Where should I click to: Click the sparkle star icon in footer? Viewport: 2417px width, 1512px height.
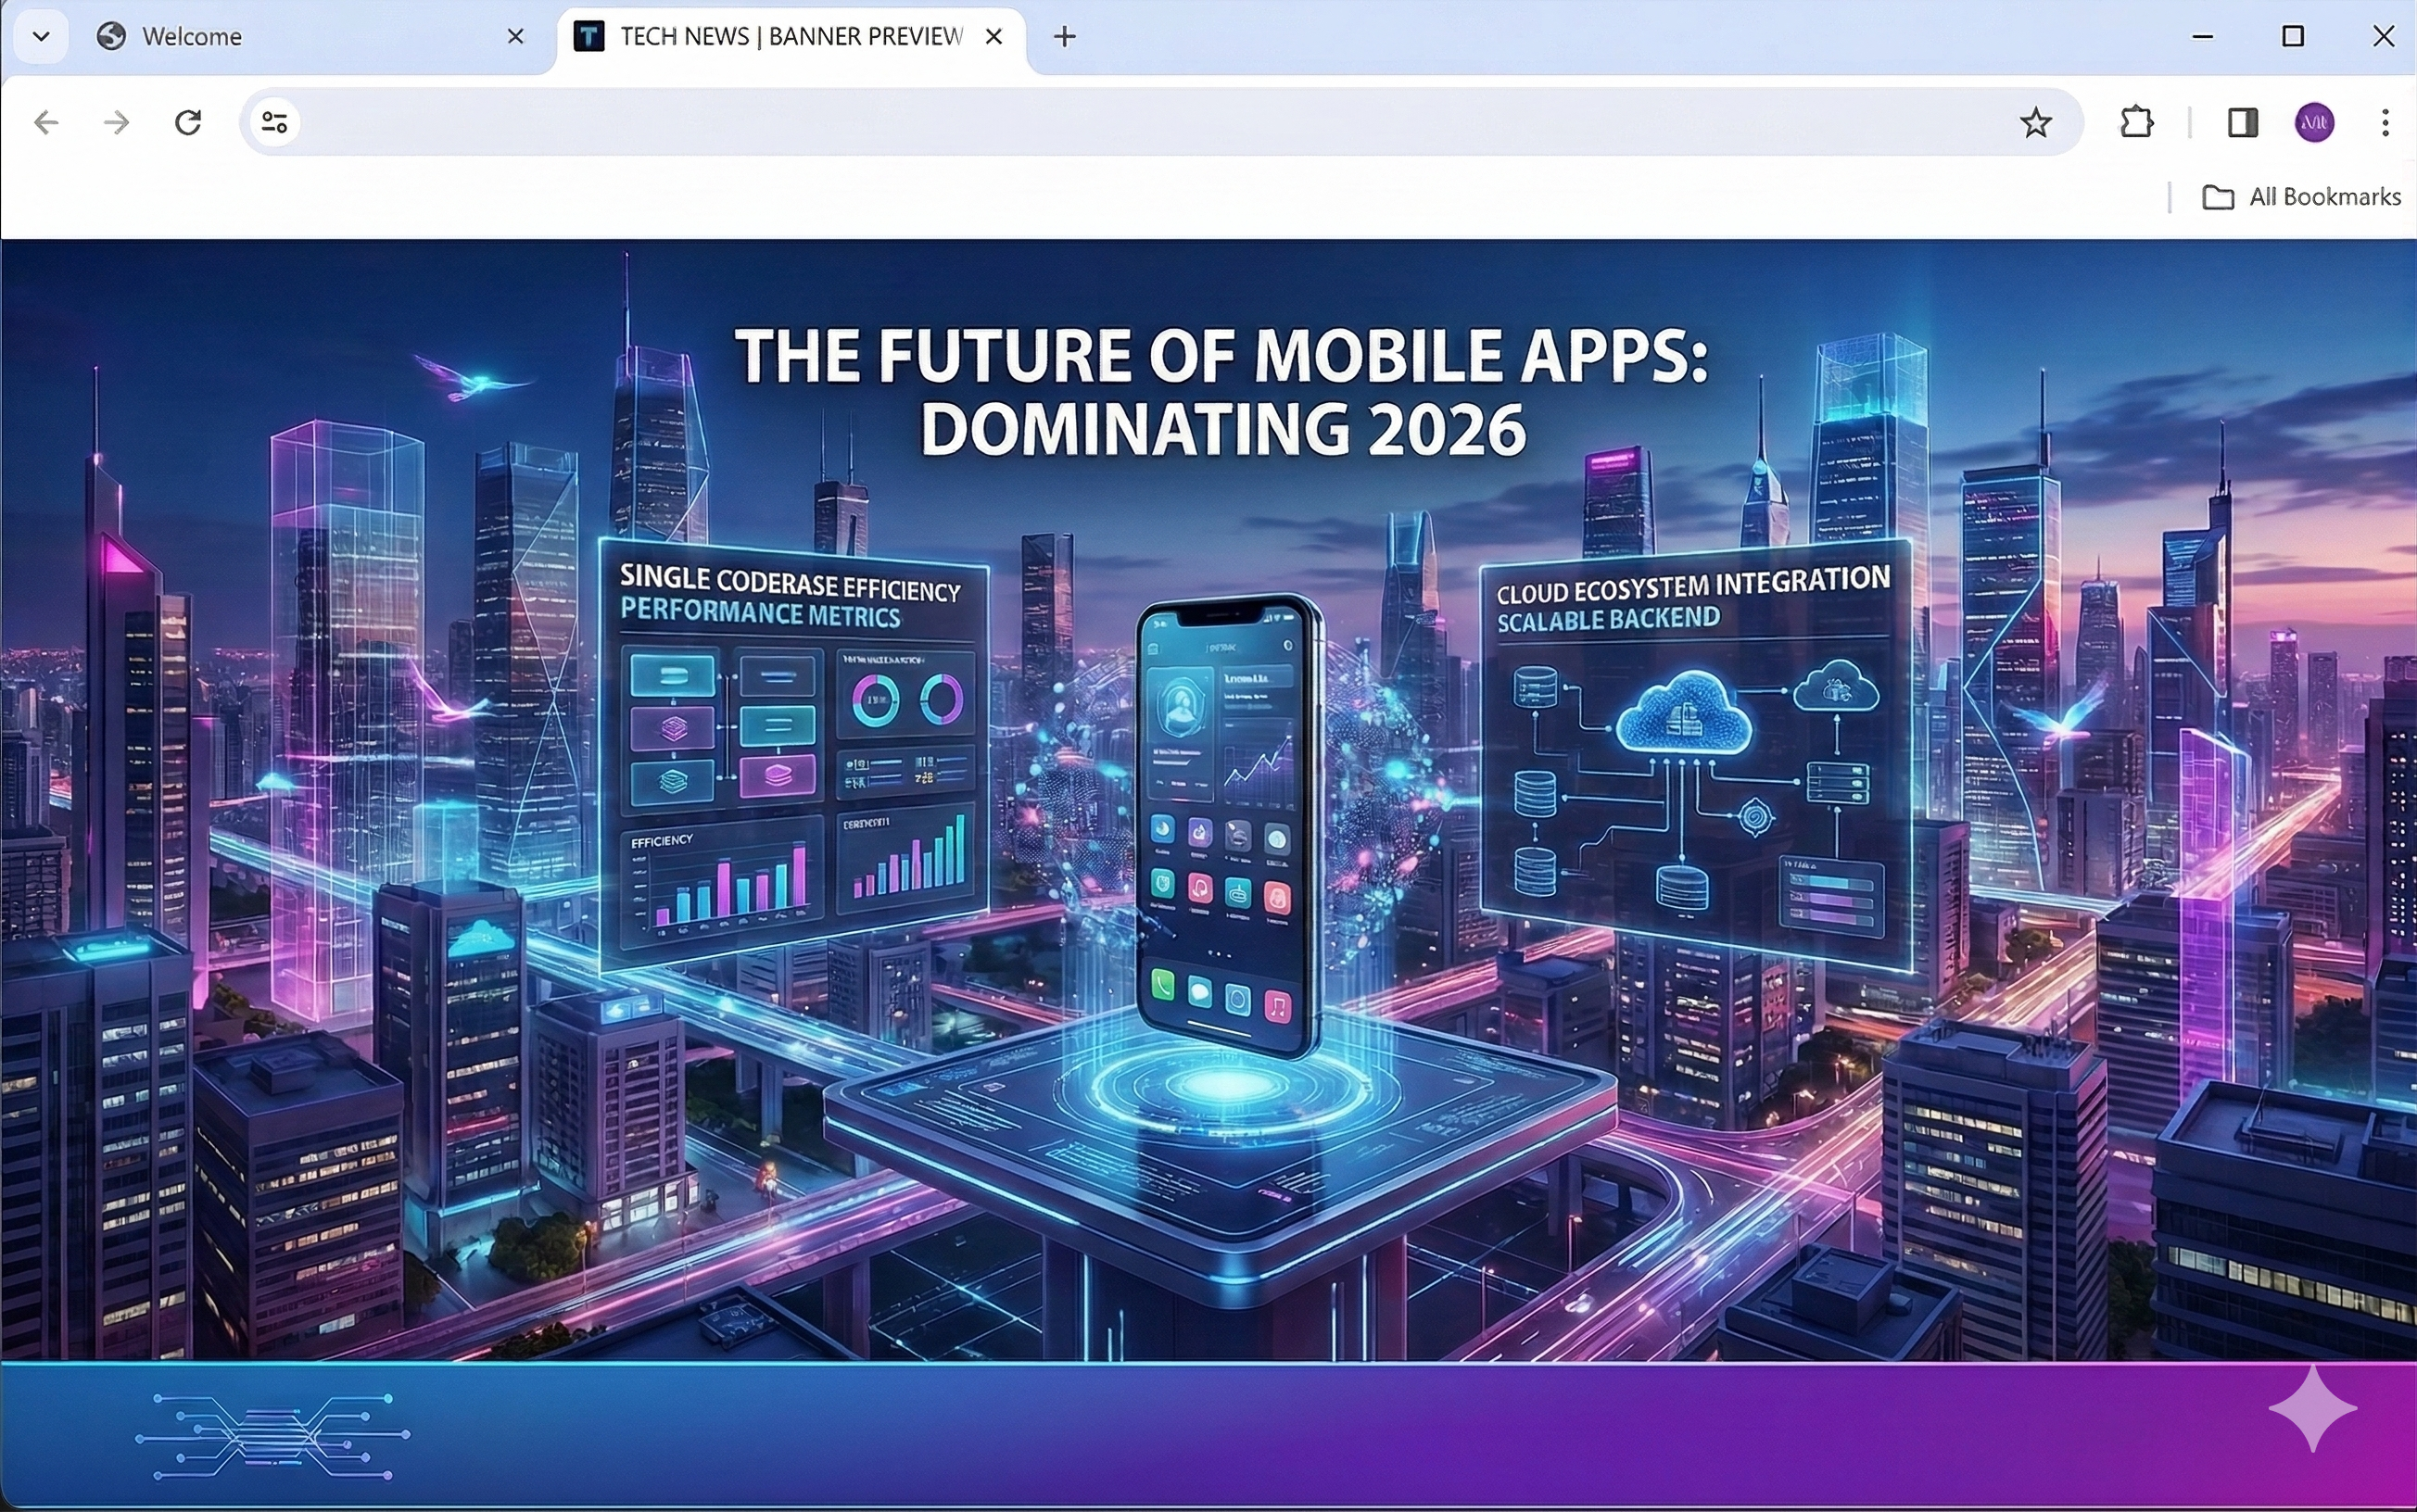[2312, 1408]
